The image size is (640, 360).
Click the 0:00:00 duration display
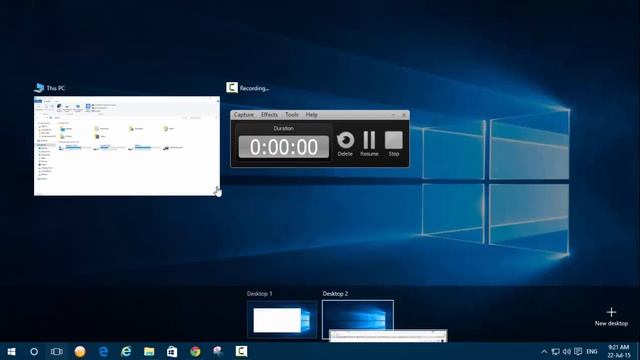pyautogui.click(x=284, y=147)
